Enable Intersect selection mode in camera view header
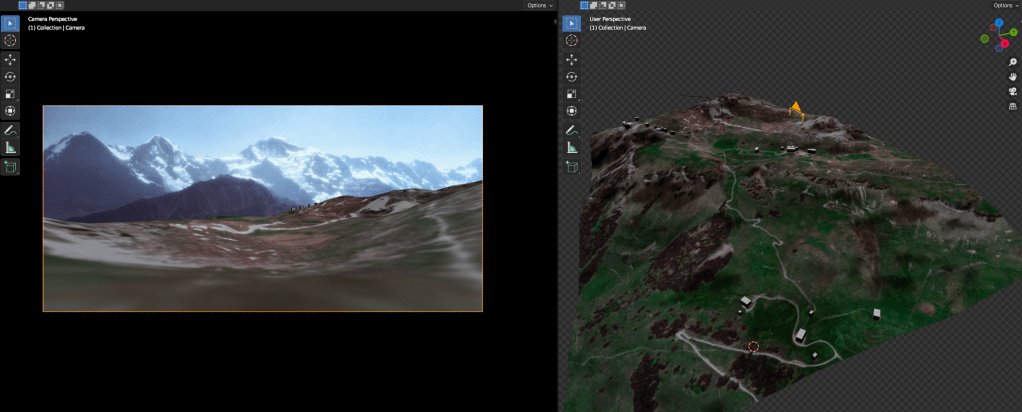This screenshot has height=412, width=1022. tap(59, 5)
